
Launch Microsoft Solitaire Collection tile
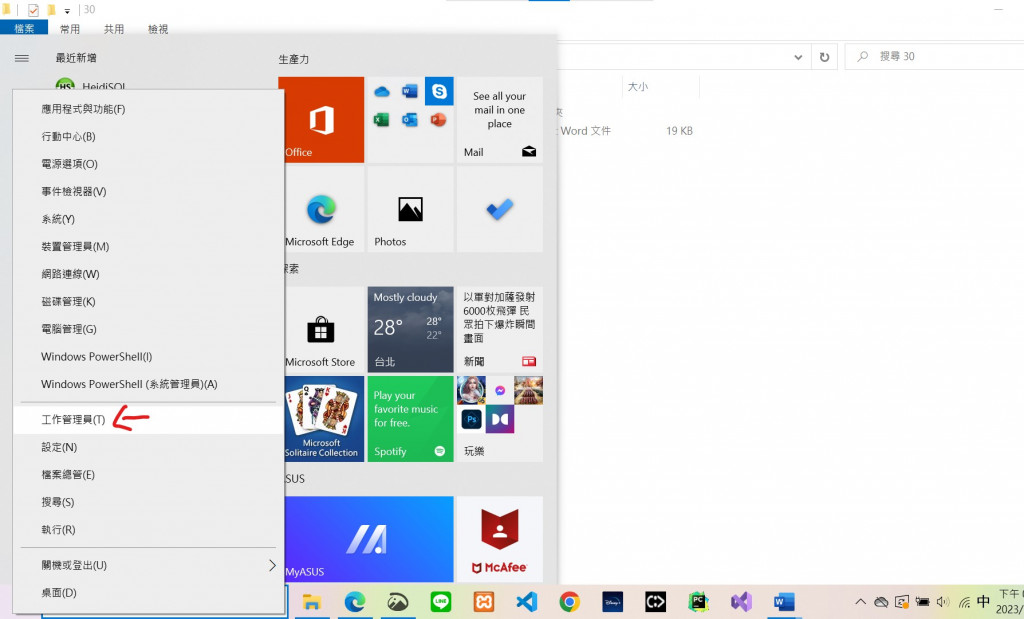point(324,419)
